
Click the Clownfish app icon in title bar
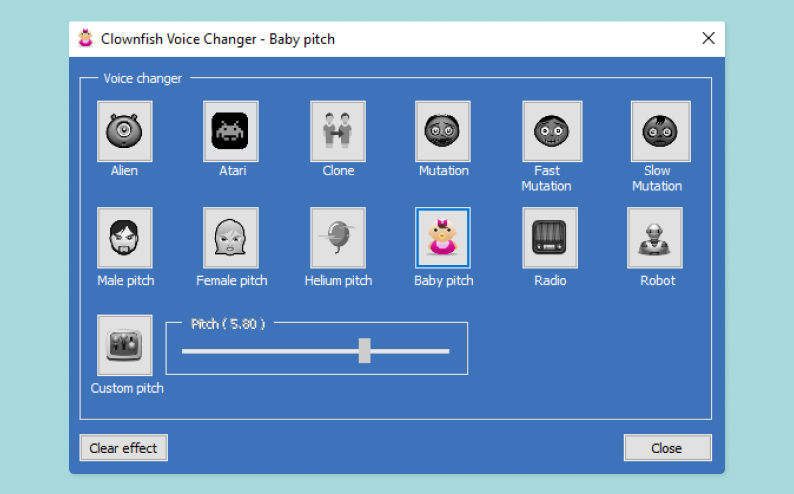coord(86,38)
